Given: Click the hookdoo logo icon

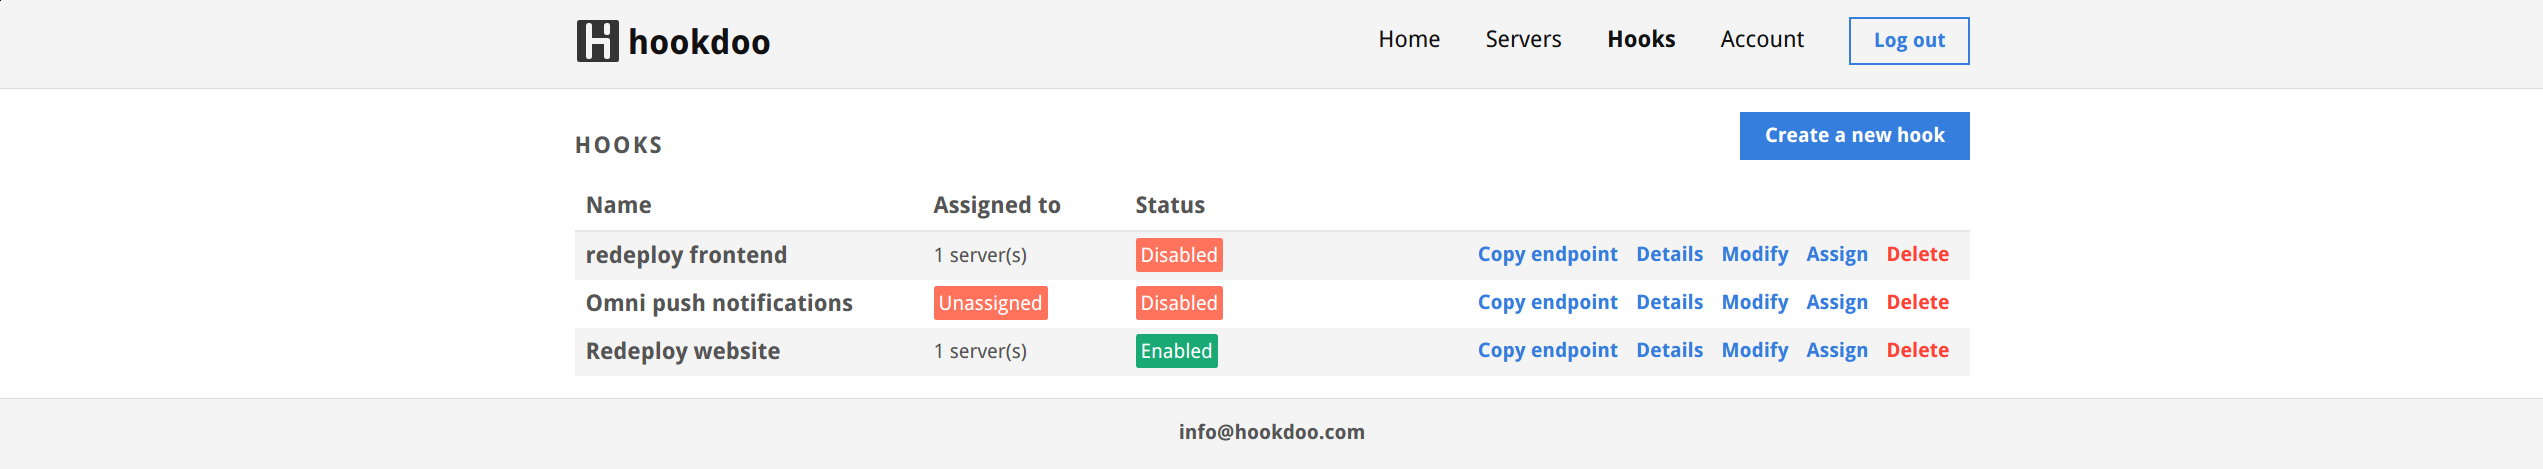Looking at the screenshot, I should click(x=597, y=41).
